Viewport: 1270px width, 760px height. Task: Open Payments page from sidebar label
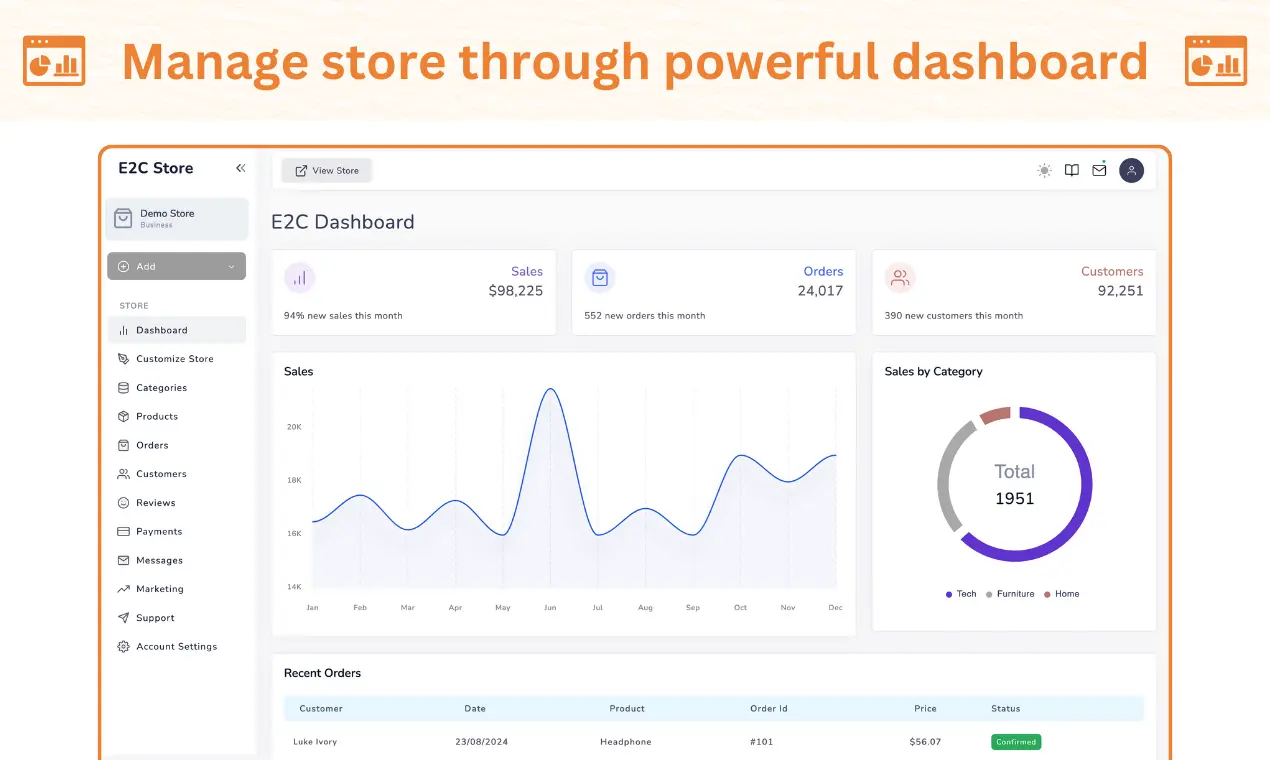[159, 532]
